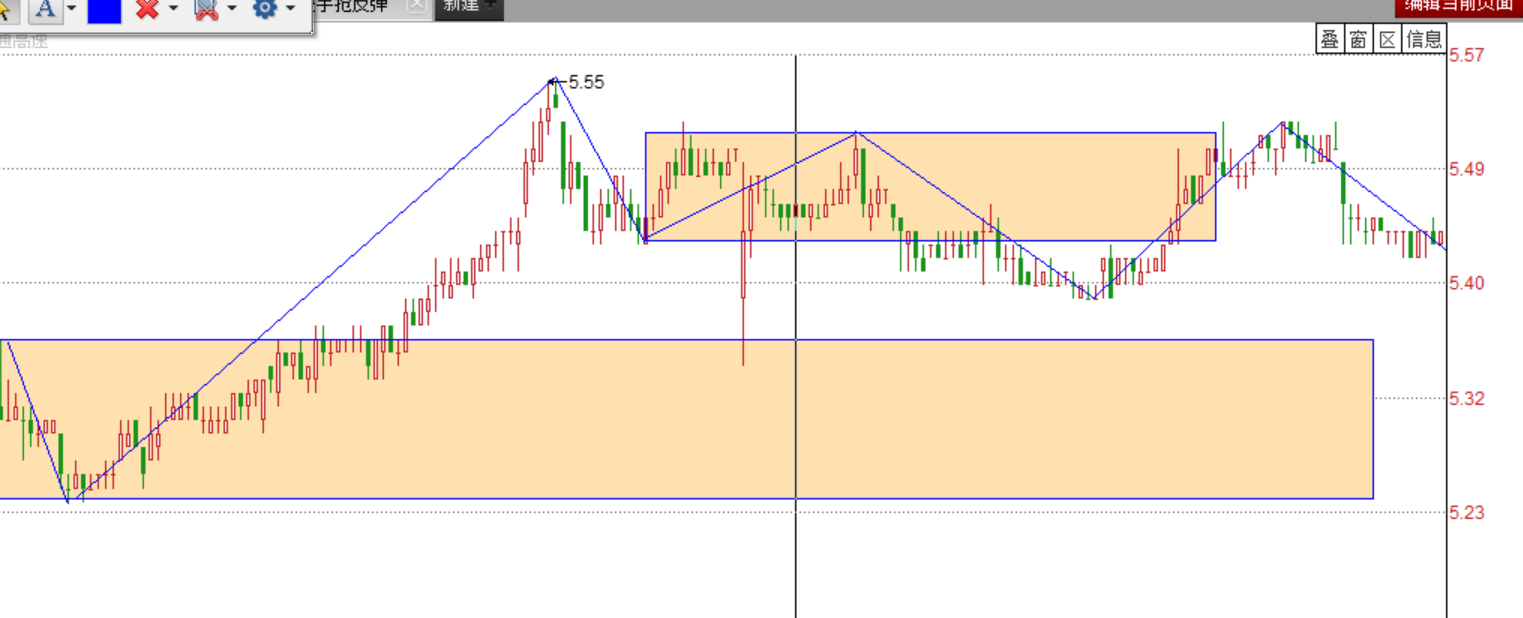Image resolution: width=1523 pixels, height=618 pixels.
Task: Click the scissors drawing-tool icon
Action: 206,9
